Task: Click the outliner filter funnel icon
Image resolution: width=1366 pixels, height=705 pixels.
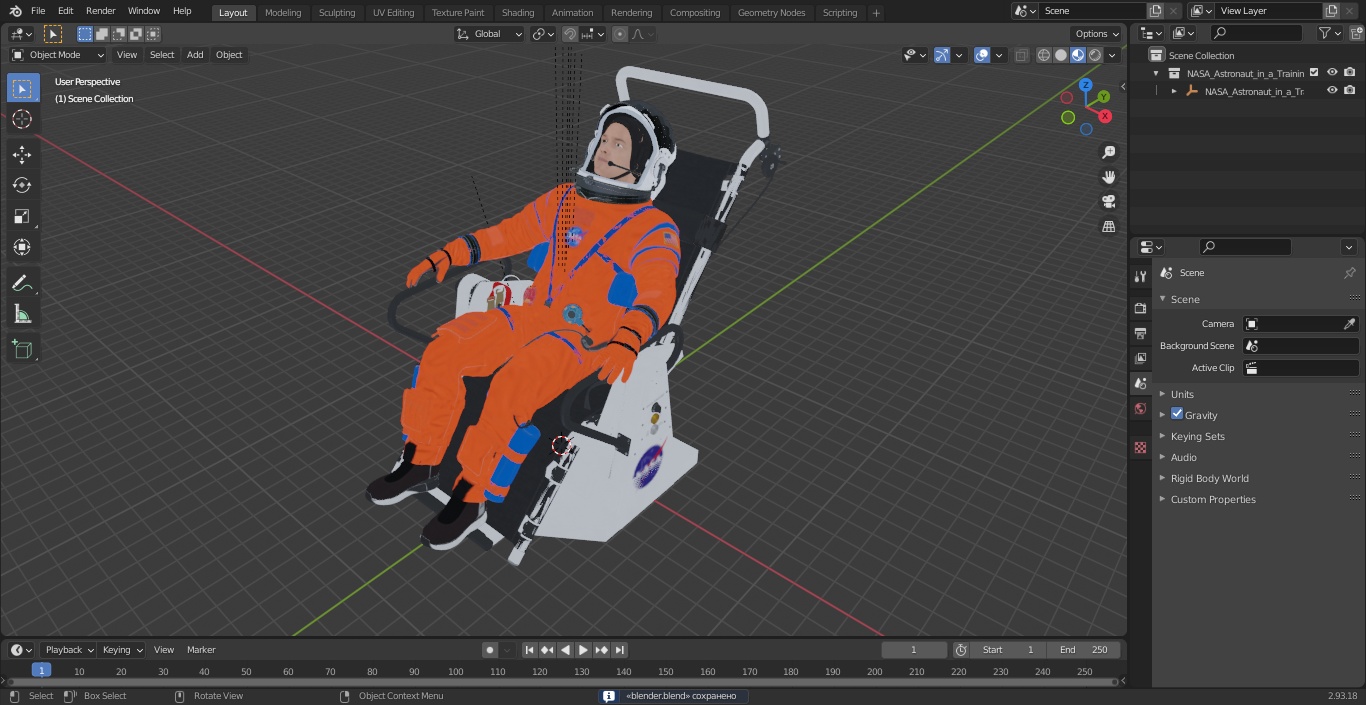Action: (x=1325, y=33)
